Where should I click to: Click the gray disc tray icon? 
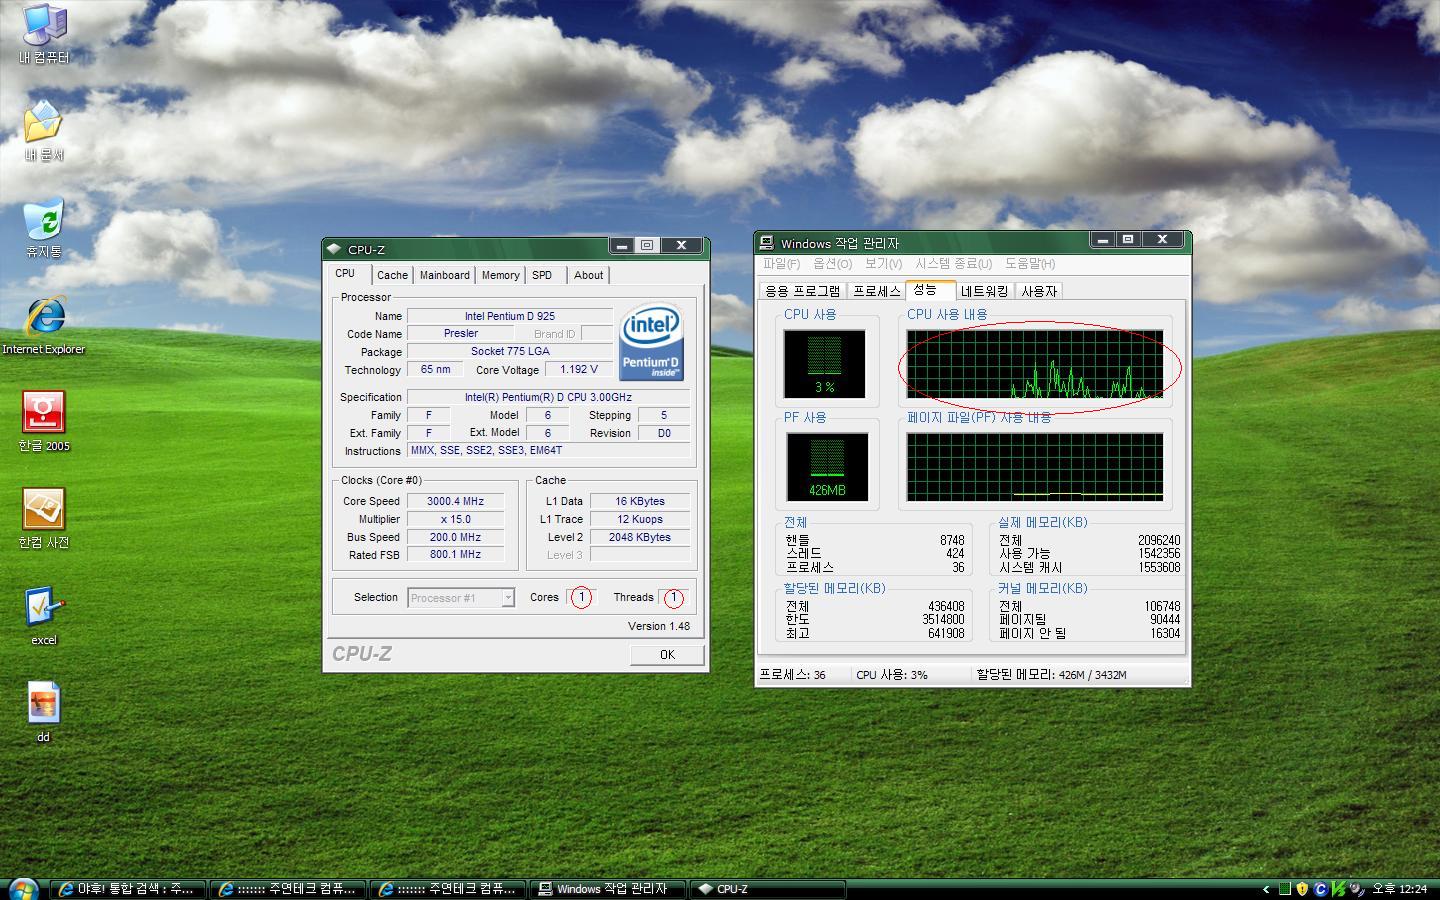pos(1356,889)
